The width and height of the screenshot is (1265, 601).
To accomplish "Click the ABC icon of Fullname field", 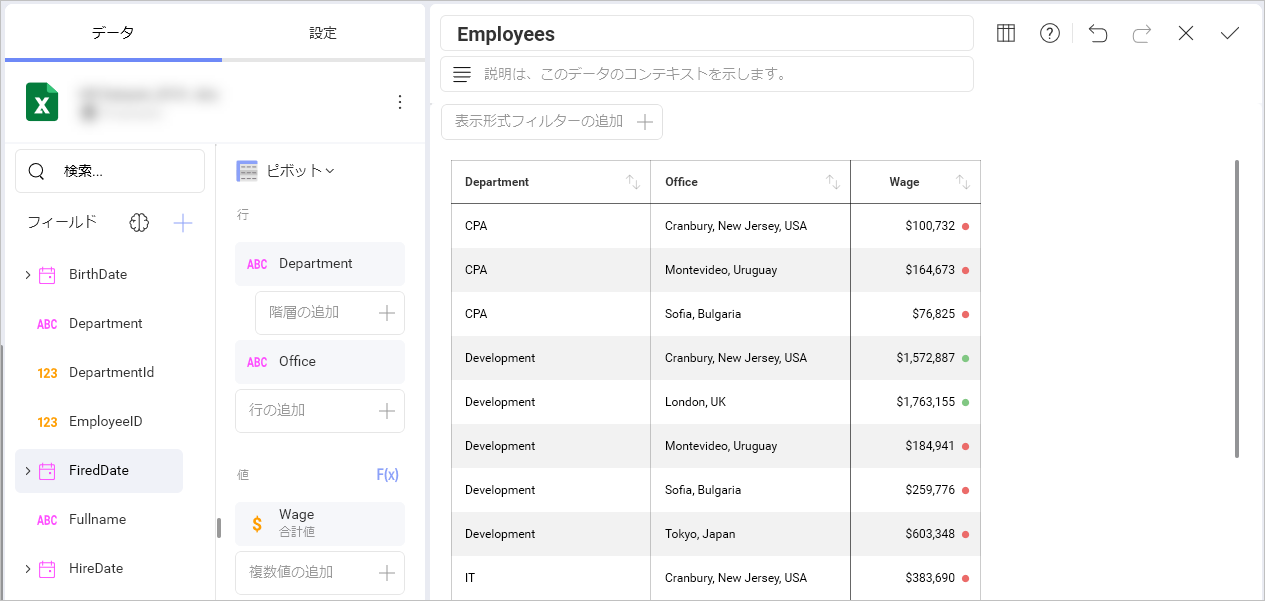I will point(47,520).
